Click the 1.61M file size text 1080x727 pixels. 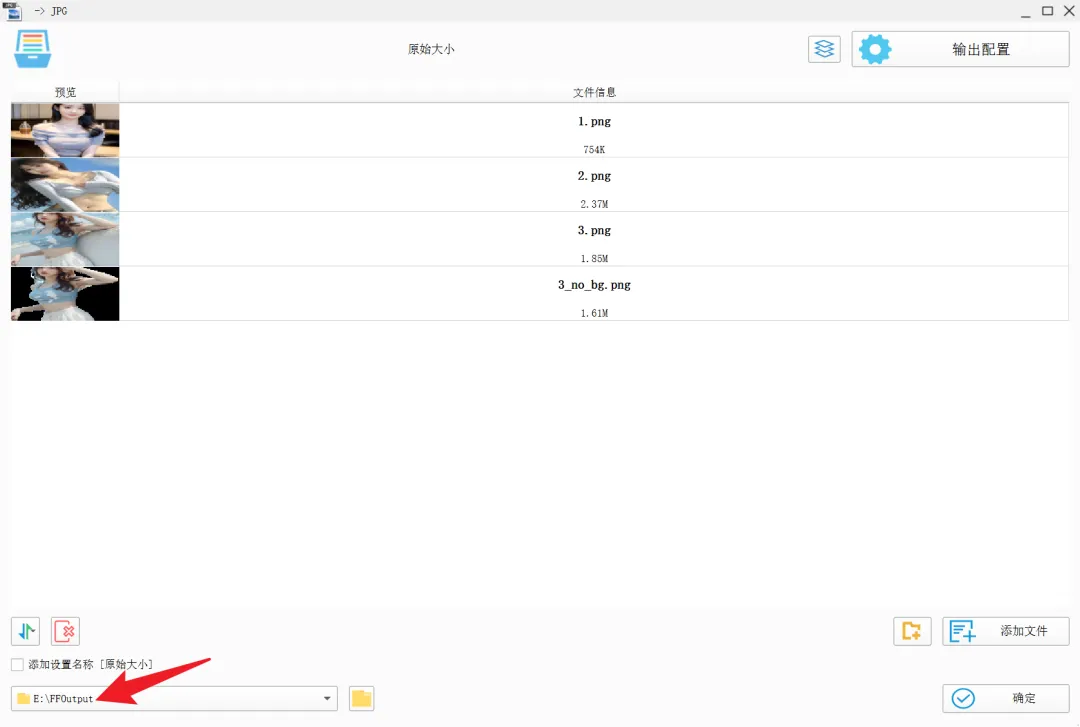(x=594, y=313)
